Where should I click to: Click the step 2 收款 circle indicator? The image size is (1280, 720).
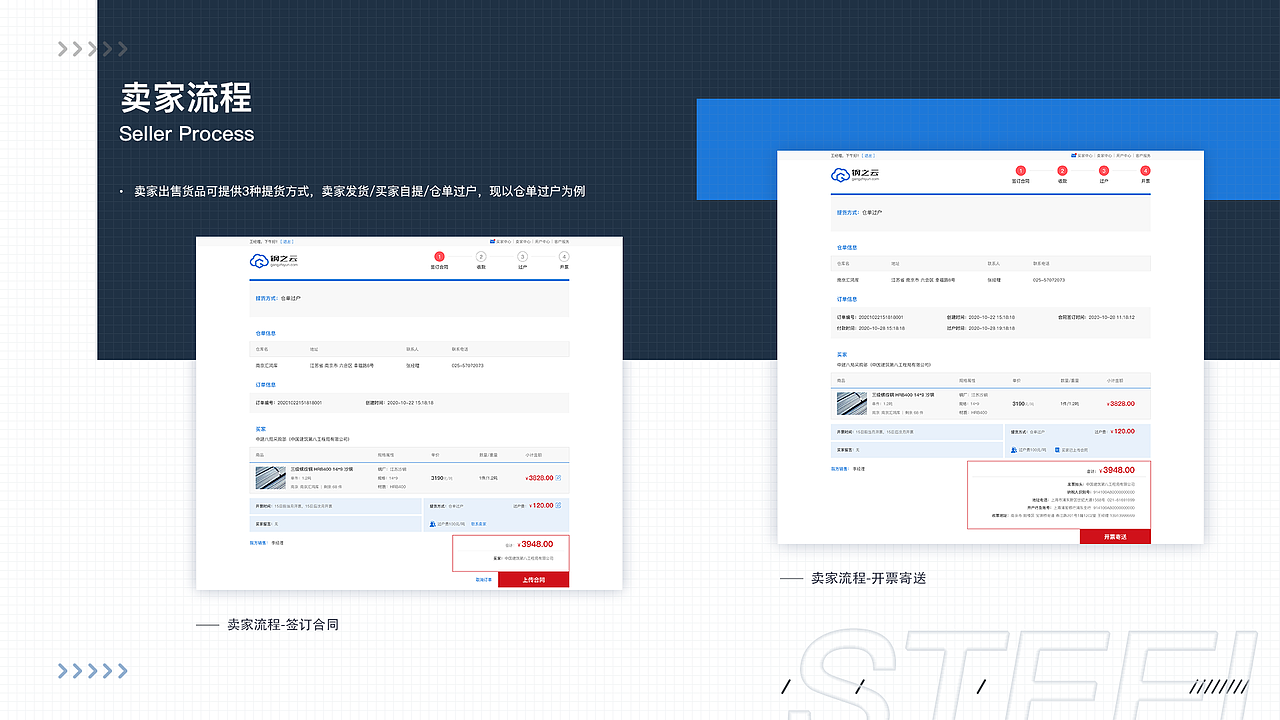point(482,256)
